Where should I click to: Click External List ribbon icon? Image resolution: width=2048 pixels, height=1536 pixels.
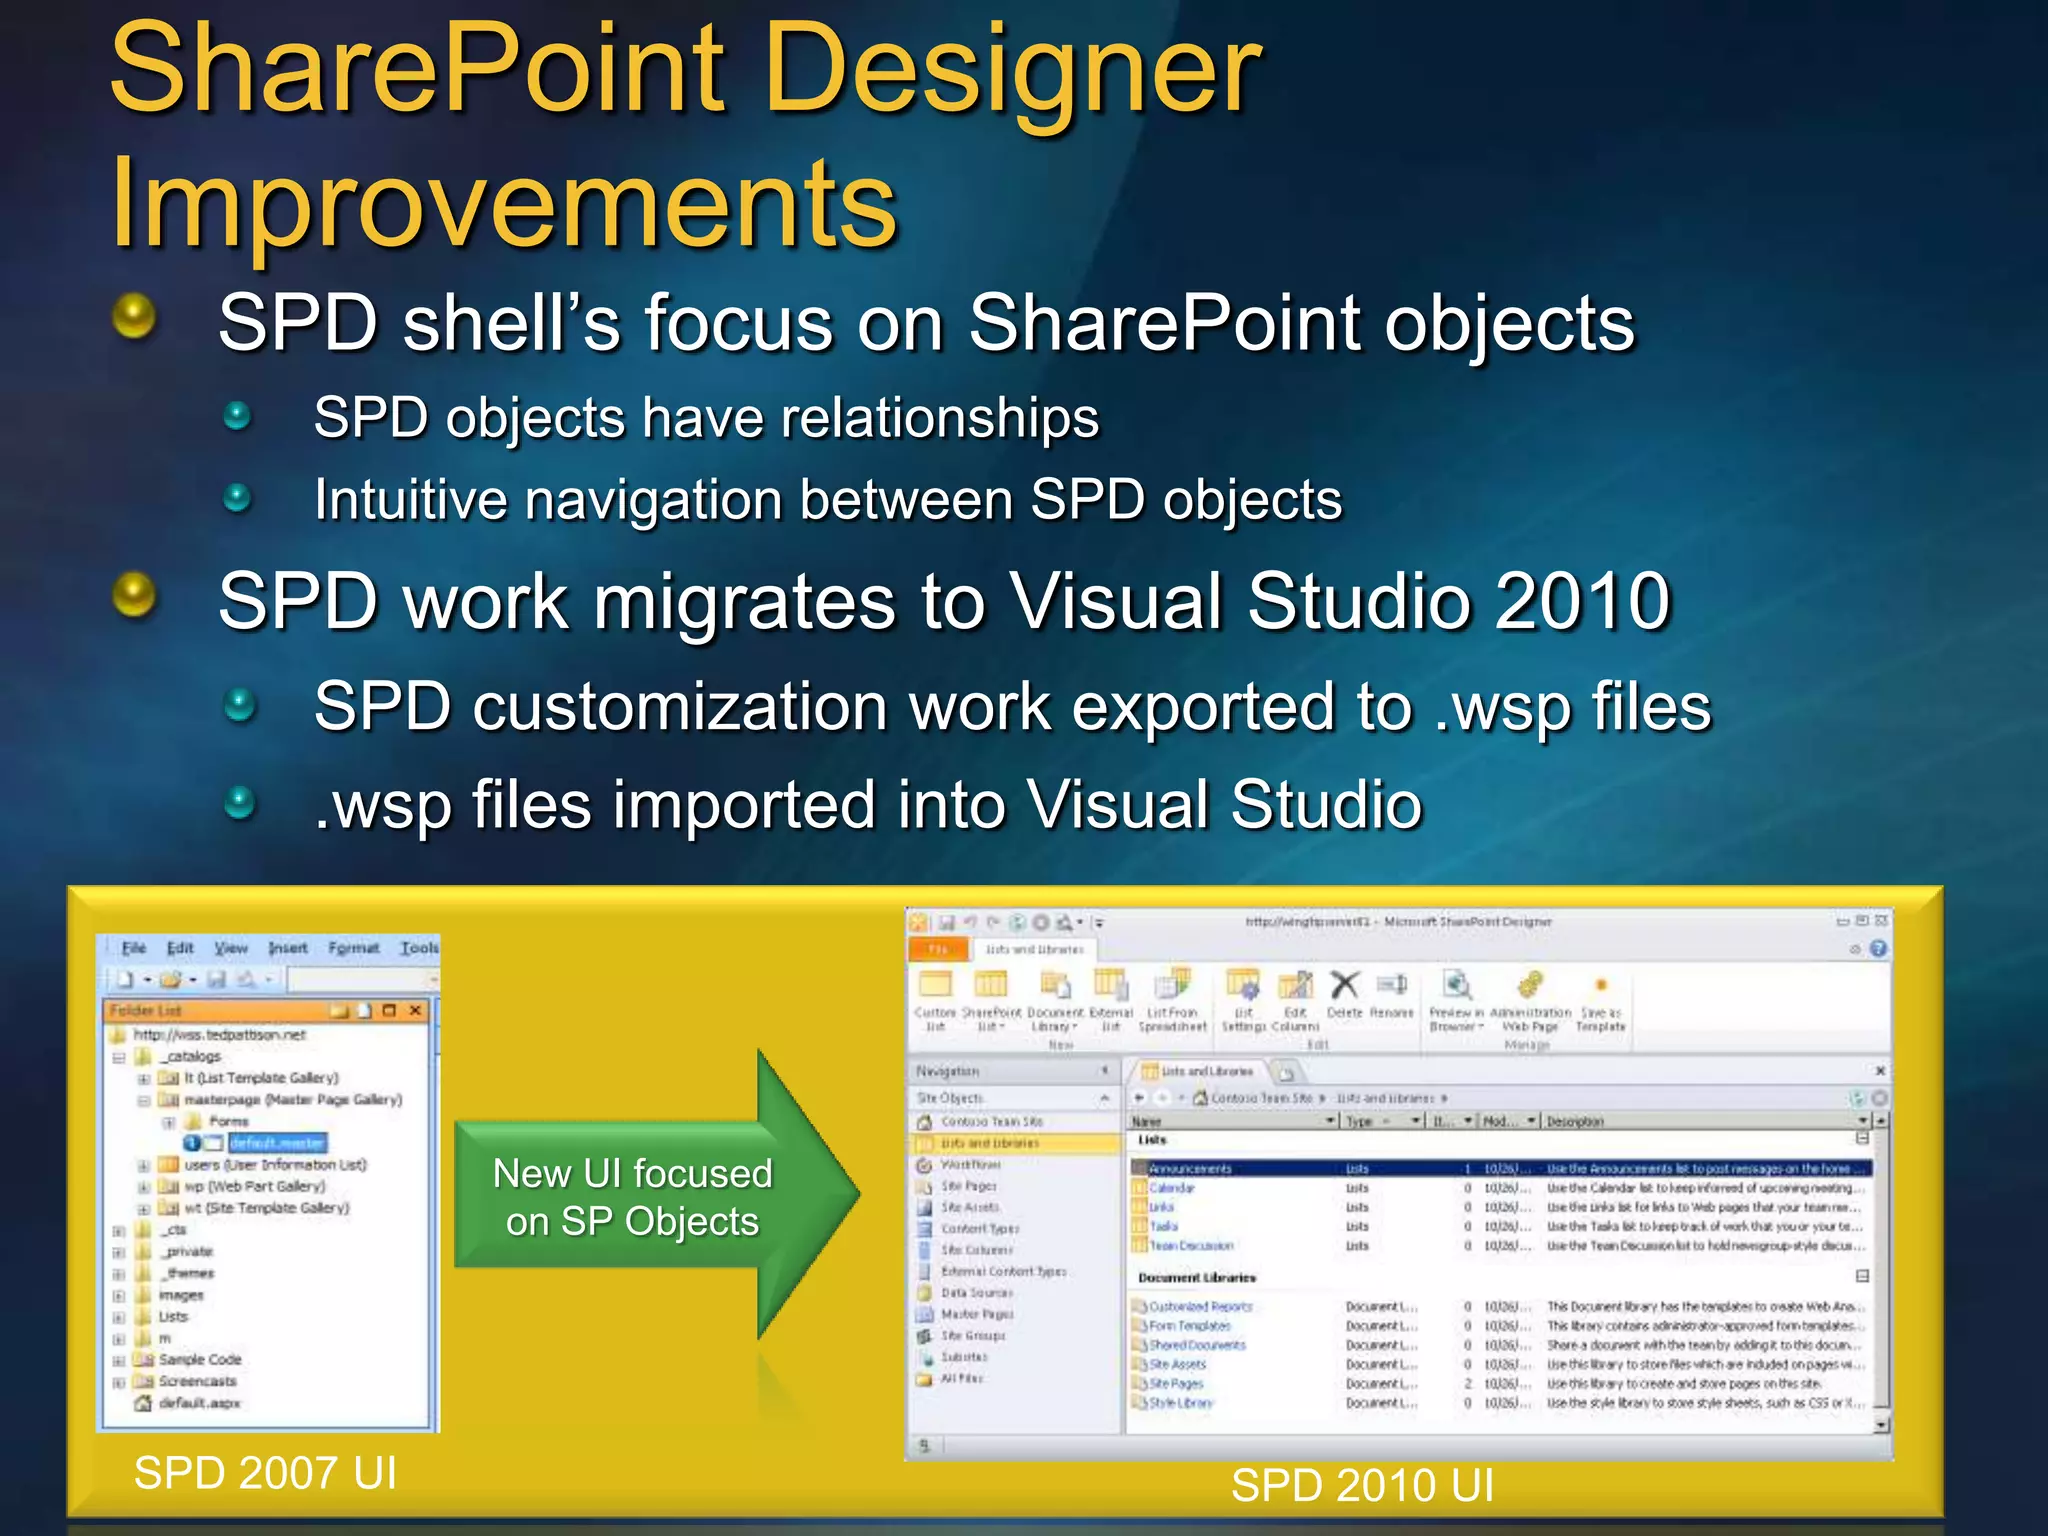[x=1110, y=985]
